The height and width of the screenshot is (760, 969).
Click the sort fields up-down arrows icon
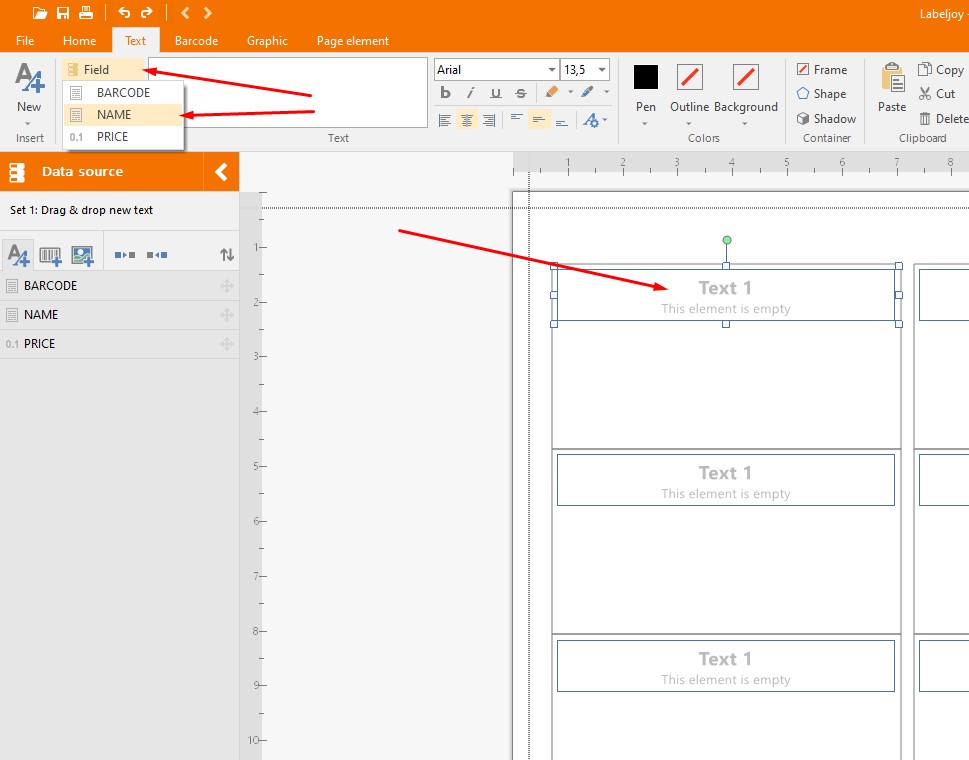pyautogui.click(x=227, y=255)
